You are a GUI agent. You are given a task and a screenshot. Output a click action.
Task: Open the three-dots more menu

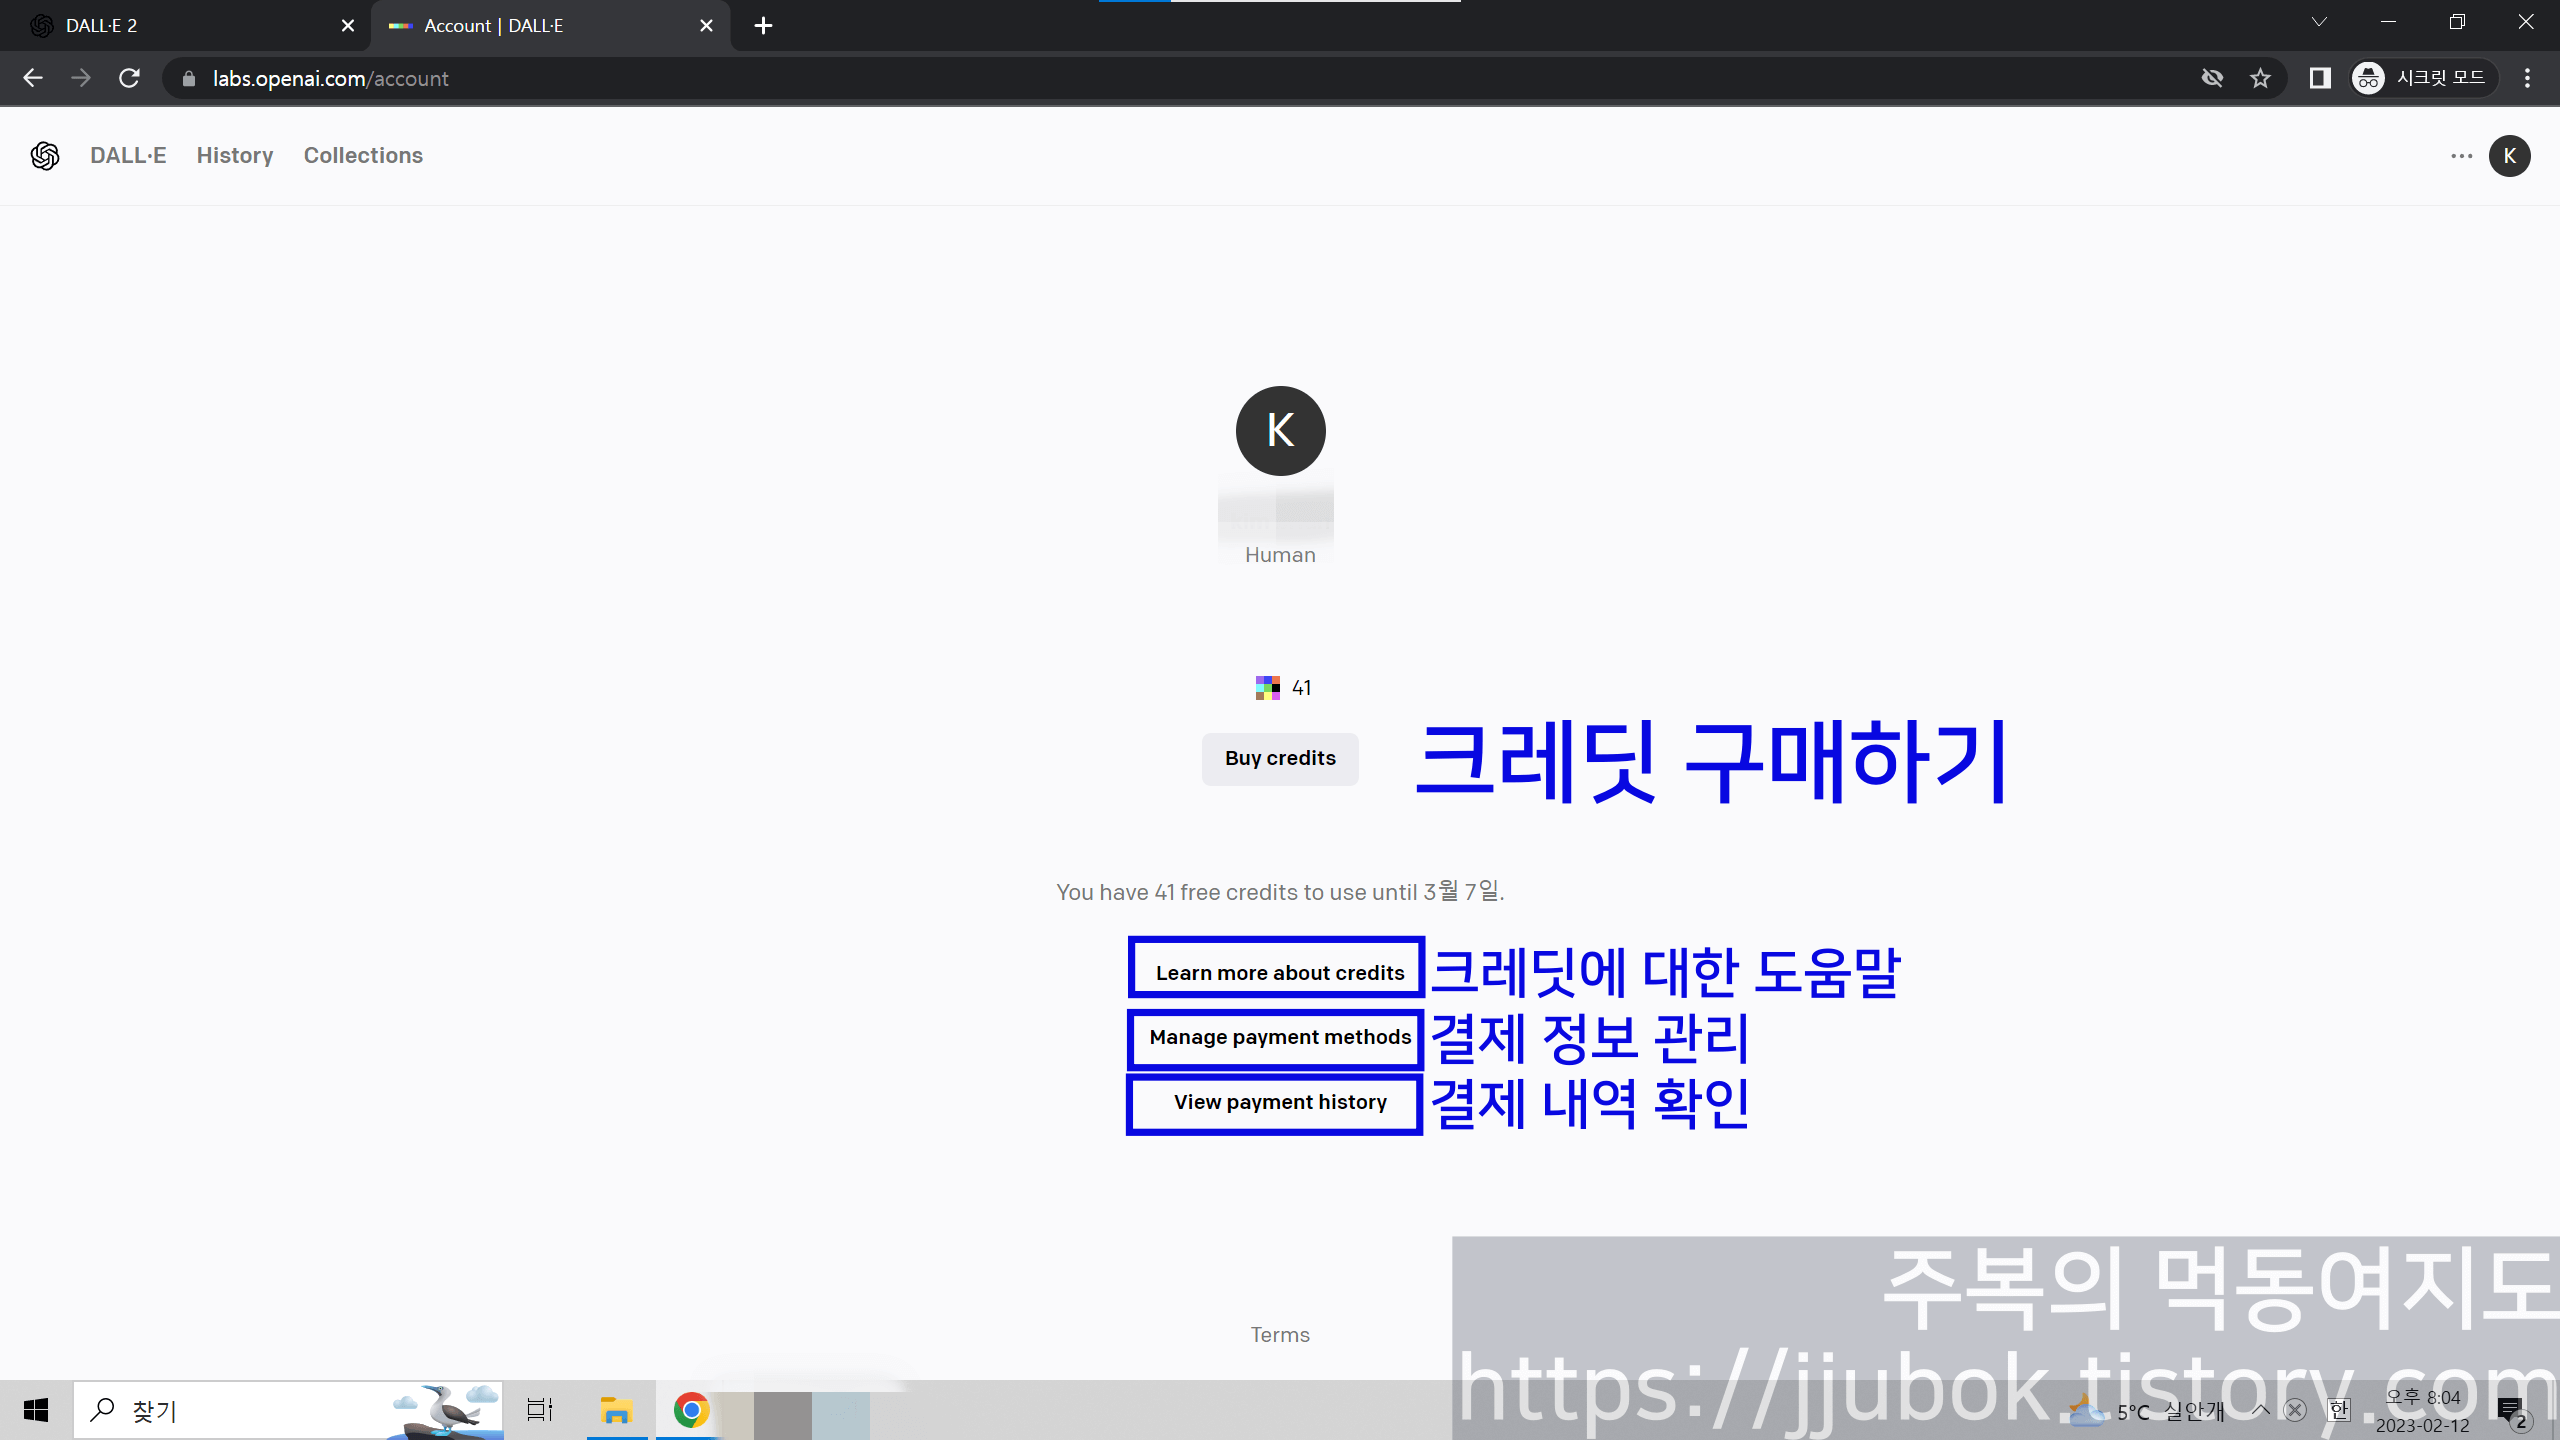(2461, 156)
